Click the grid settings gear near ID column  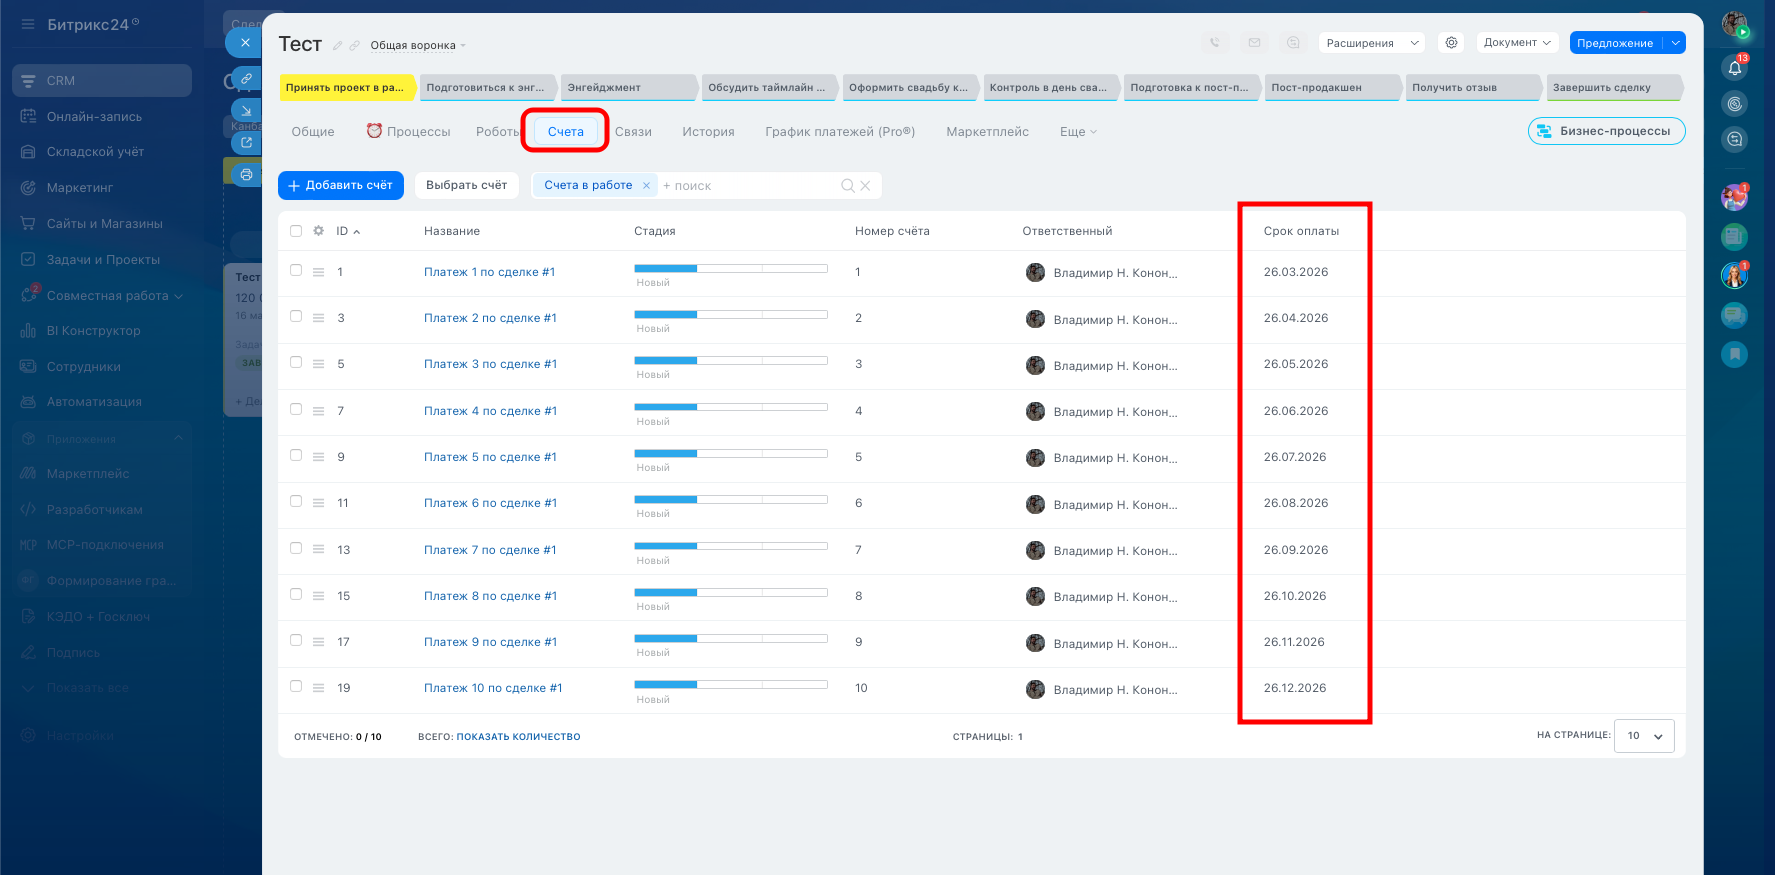click(x=318, y=231)
